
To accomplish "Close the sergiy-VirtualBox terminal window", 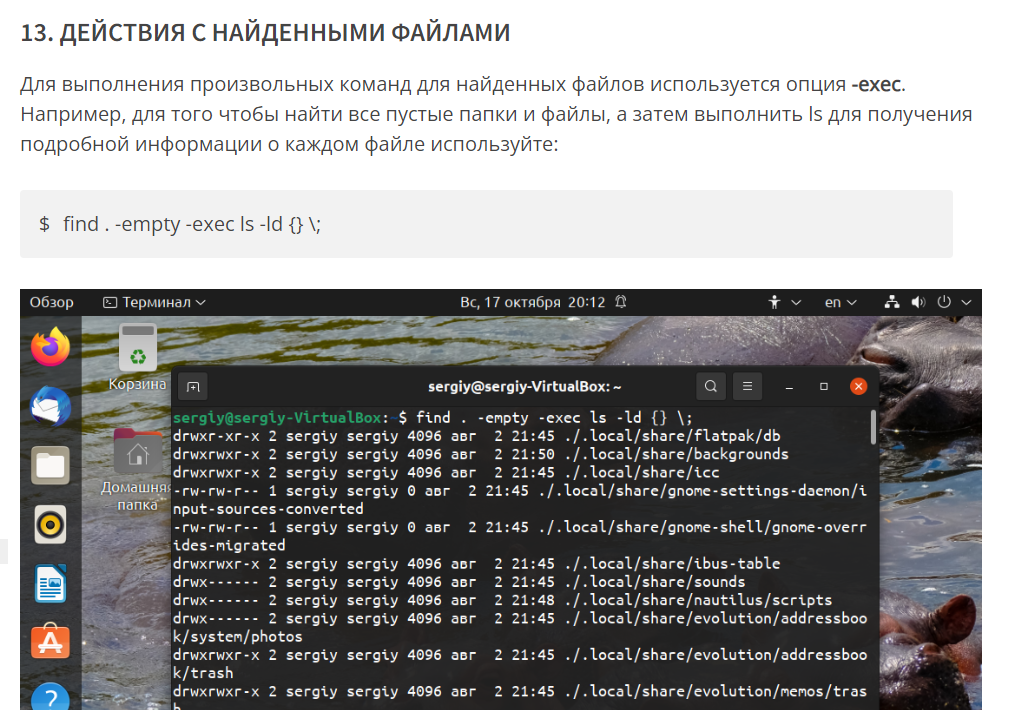I will click(x=858, y=386).
